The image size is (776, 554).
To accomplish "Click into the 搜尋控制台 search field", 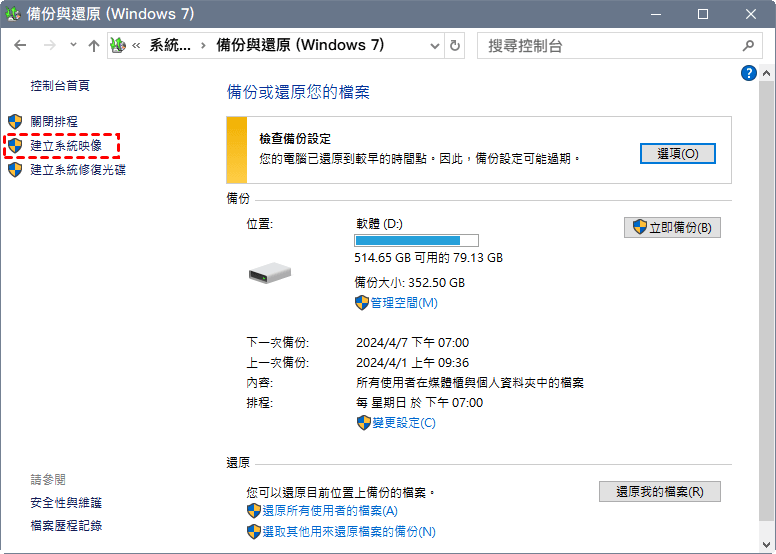I will point(610,46).
